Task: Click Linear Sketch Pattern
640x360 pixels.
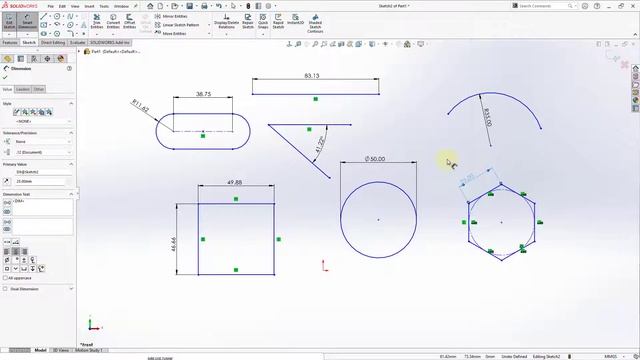Action: point(177,25)
